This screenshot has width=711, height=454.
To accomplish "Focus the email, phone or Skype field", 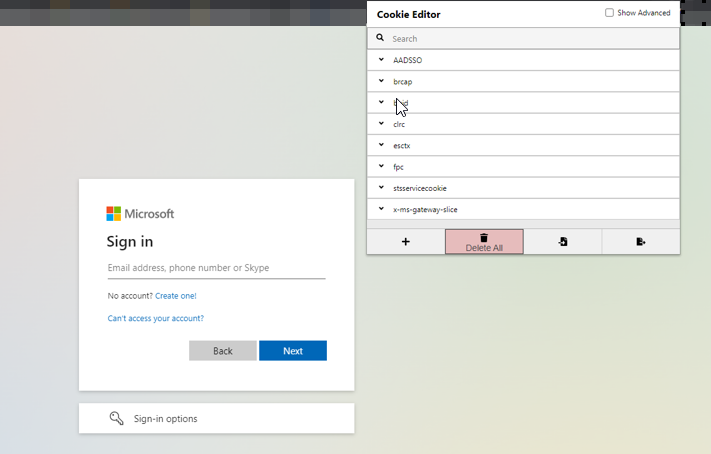I will (x=216, y=268).
